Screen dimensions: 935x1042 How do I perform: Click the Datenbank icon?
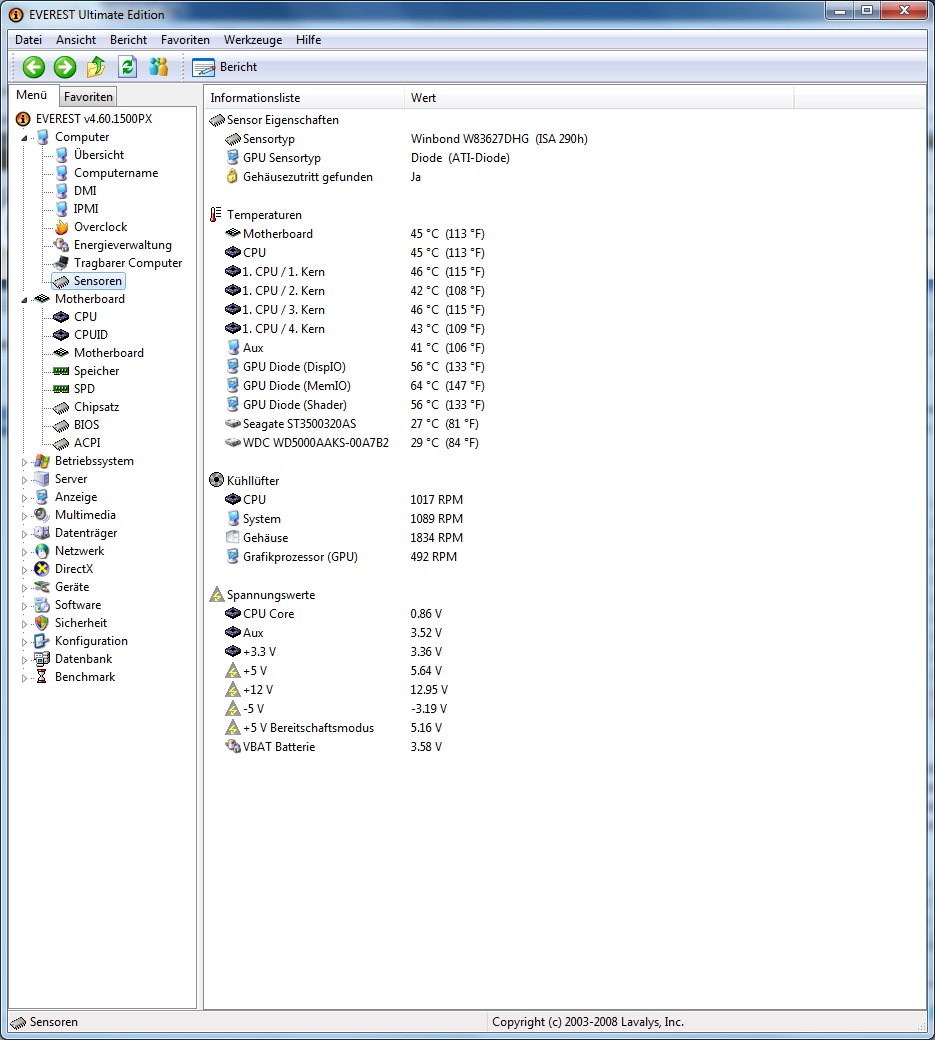(x=42, y=659)
